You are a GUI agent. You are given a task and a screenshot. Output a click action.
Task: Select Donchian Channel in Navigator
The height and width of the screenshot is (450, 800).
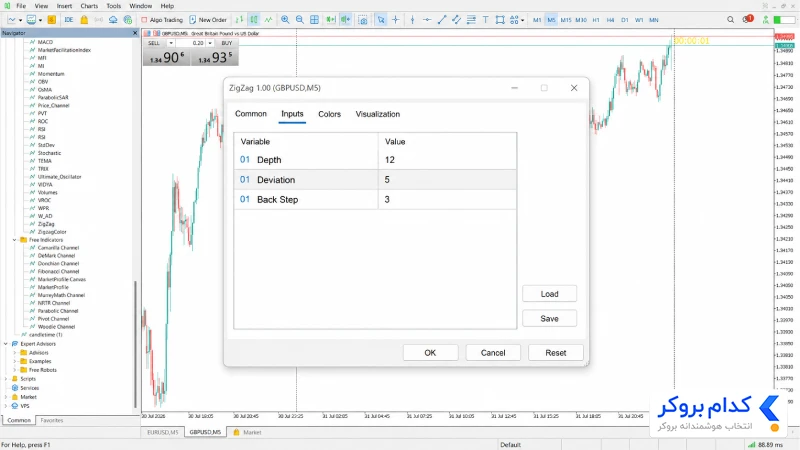pos(58,264)
